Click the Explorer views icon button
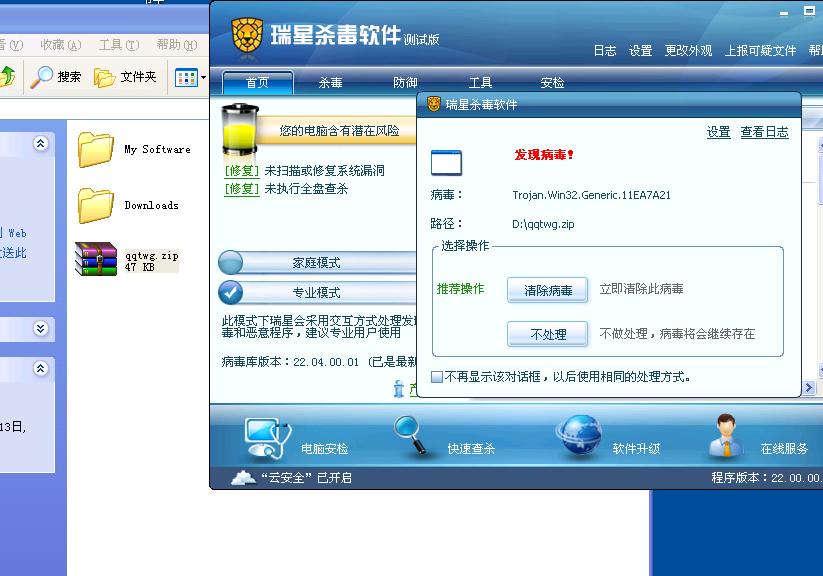This screenshot has height=576, width=823. coord(186,78)
